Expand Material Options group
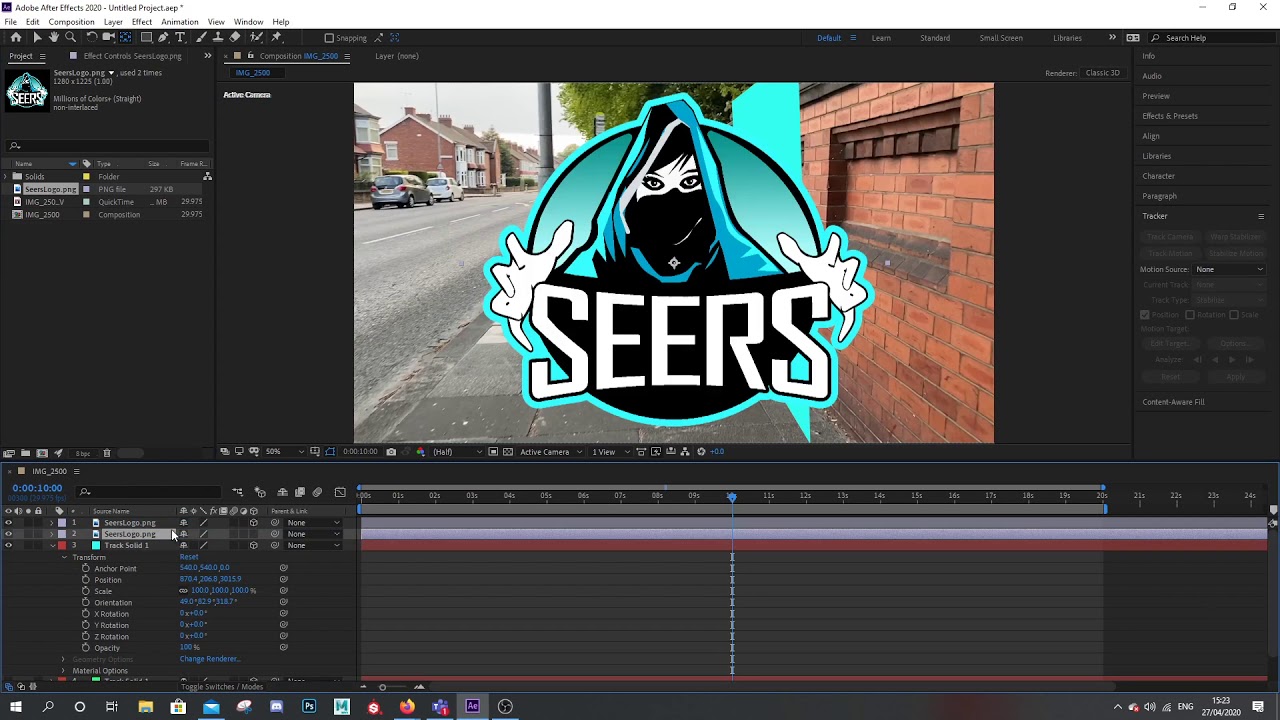This screenshot has width=1280, height=720. point(63,671)
